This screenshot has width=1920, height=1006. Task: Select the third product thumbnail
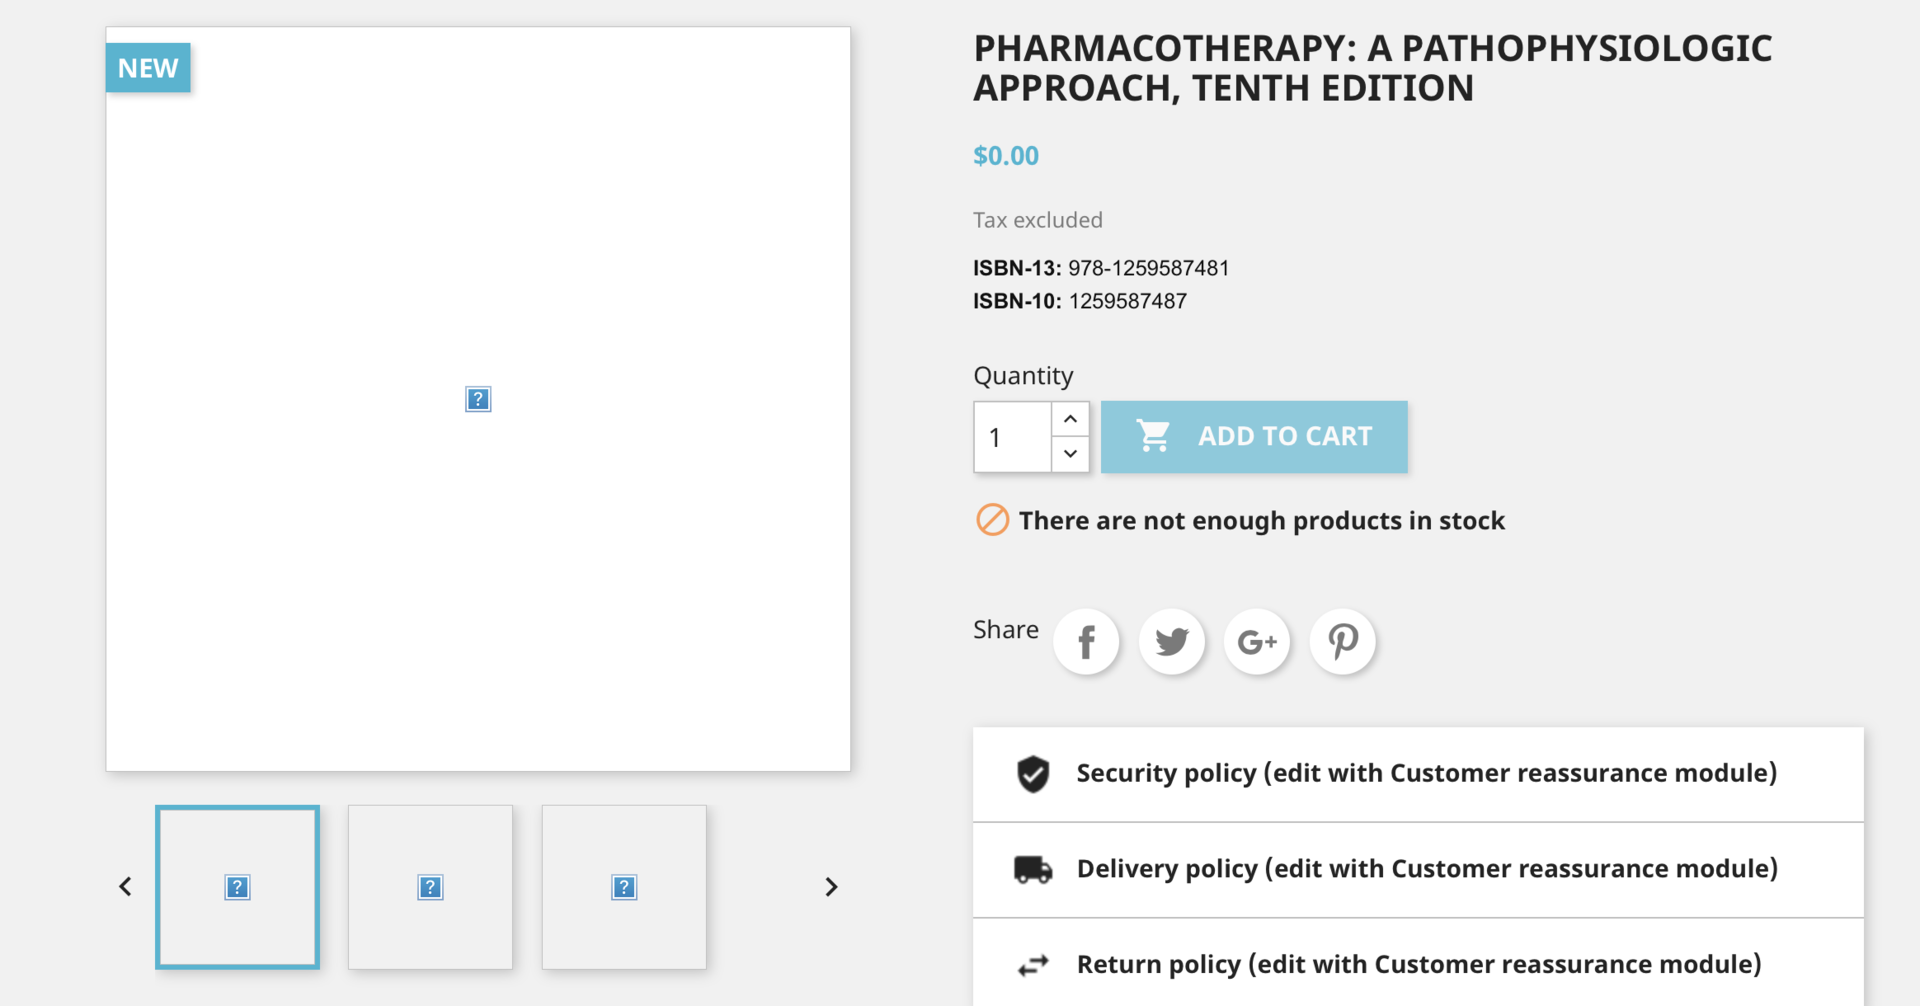(x=624, y=887)
